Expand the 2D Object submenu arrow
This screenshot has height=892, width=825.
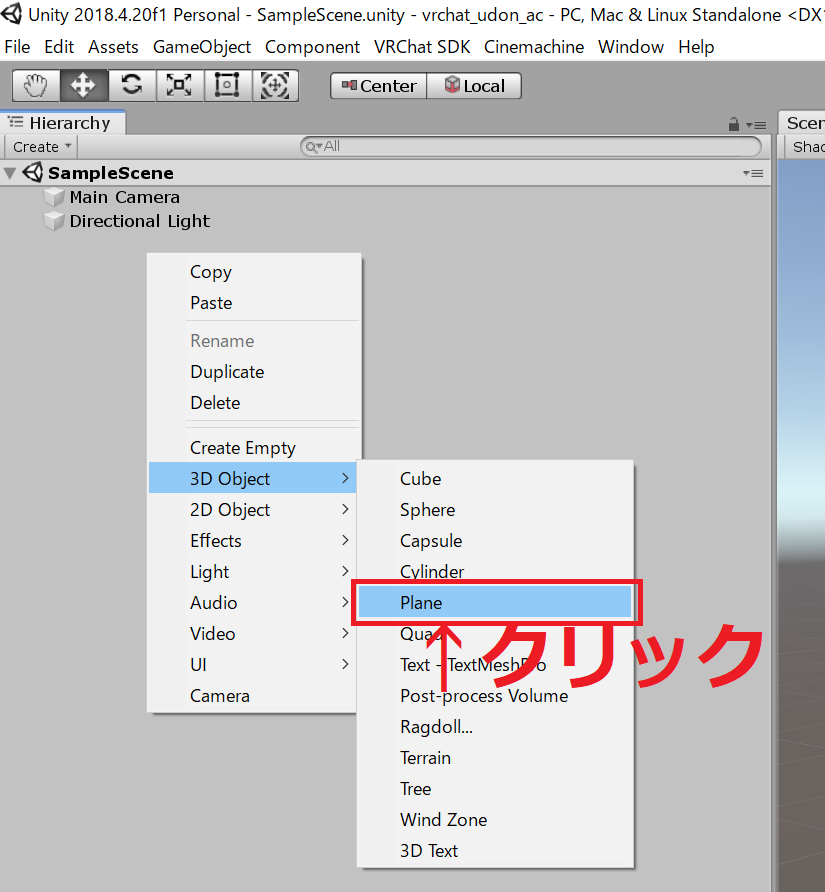coord(345,509)
